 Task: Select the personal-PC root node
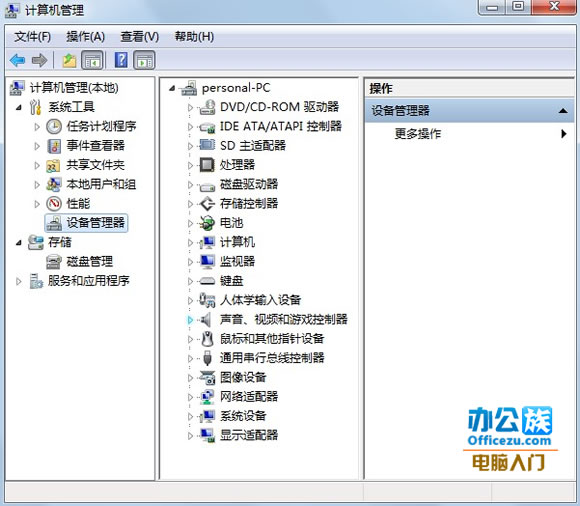pyautogui.click(x=236, y=88)
